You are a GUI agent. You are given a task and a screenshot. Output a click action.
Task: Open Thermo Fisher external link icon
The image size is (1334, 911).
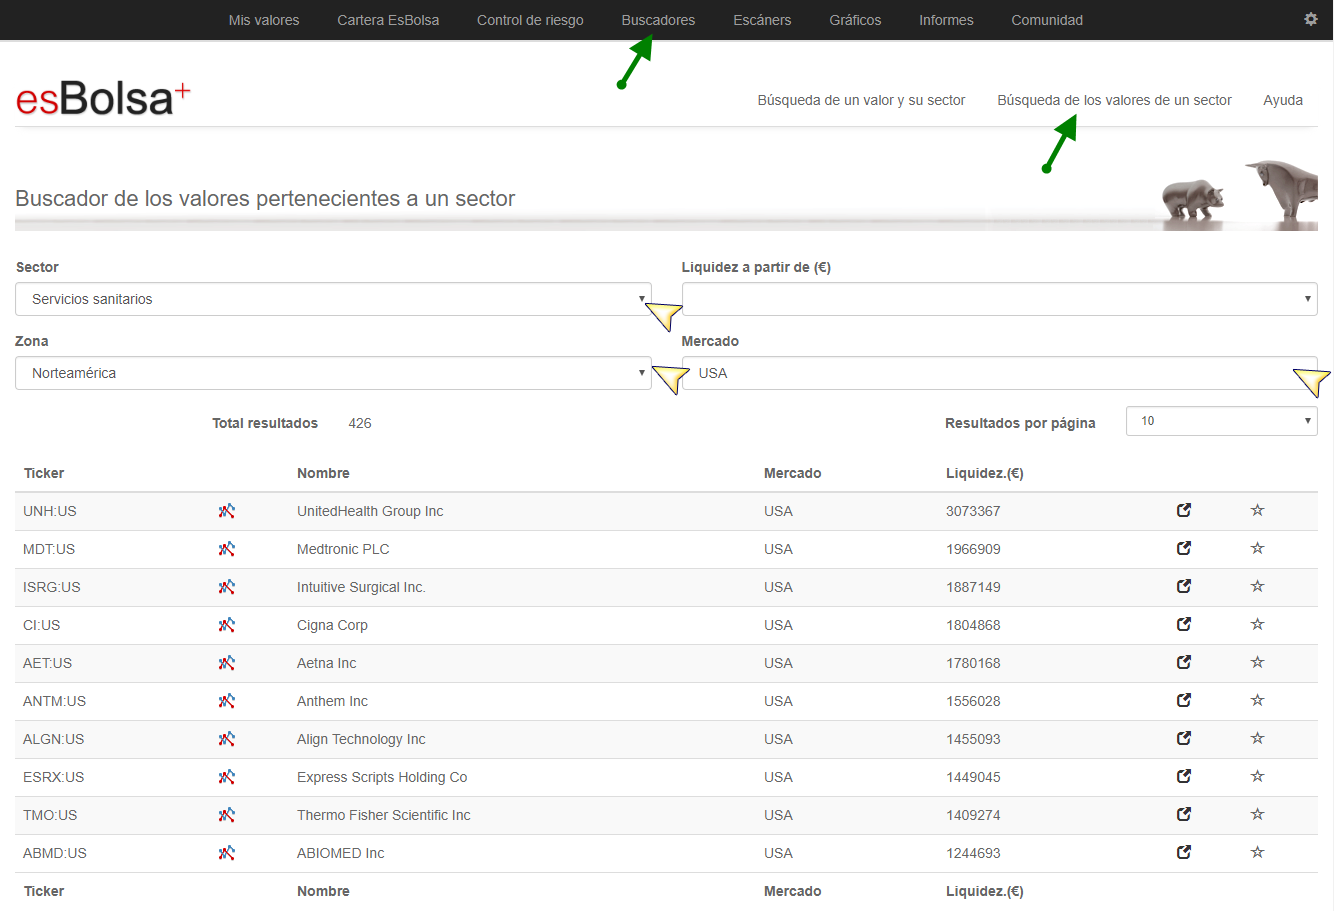(1184, 814)
